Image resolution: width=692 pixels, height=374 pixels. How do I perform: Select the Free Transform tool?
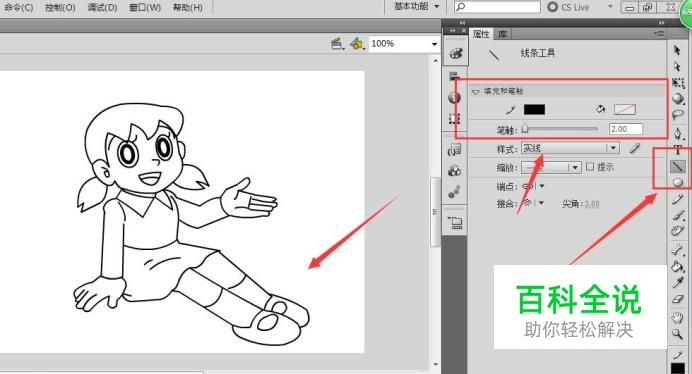coord(678,83)
